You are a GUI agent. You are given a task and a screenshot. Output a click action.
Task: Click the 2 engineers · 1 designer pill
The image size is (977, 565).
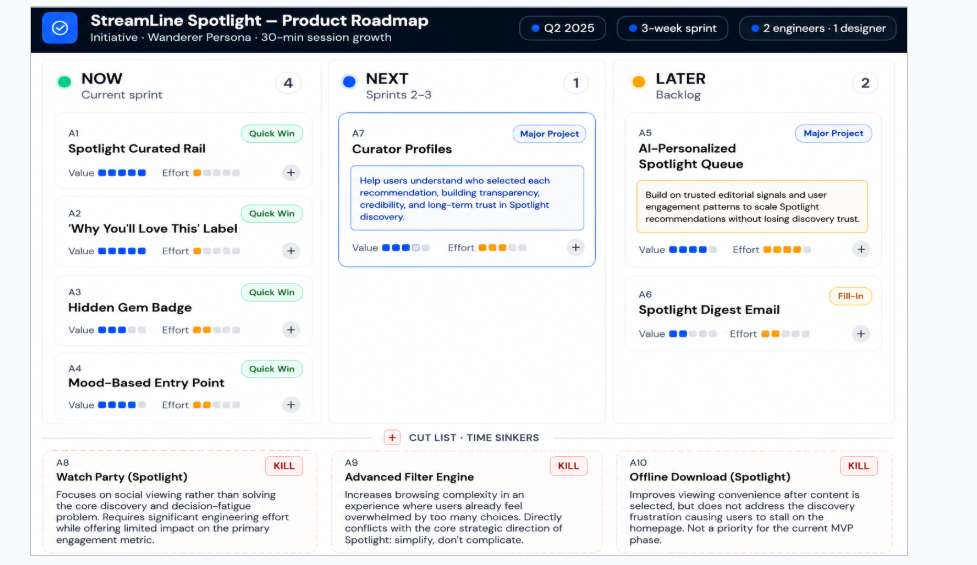pos(817,28)
